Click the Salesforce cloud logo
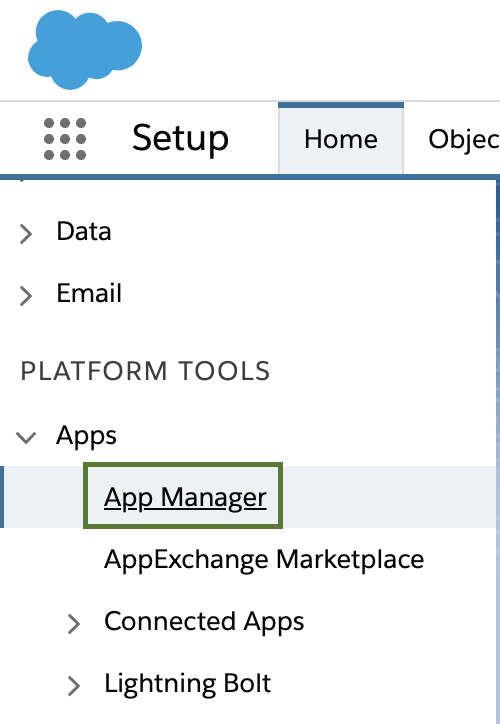Viewport: 500px width, 724px height. [x=85, y=49]
